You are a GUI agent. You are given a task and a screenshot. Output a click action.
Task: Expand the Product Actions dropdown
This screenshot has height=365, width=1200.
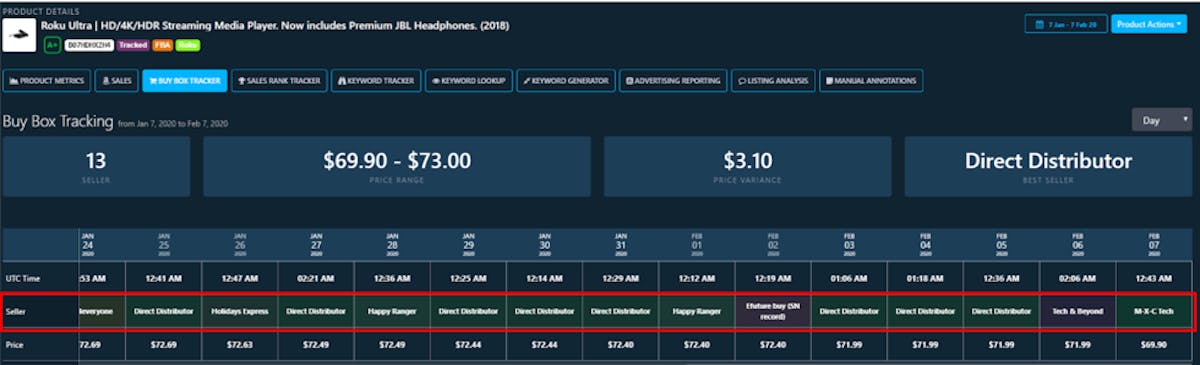click(x=1149, y=24)
